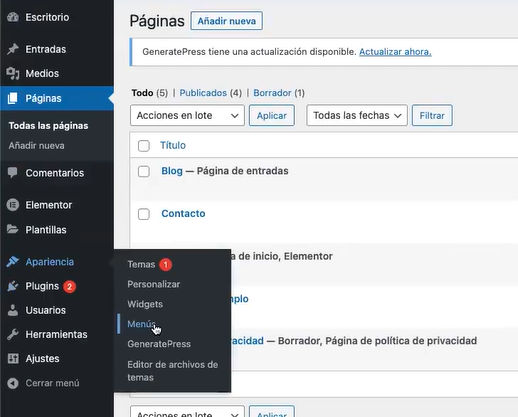Viewport: 518px width, 417px height.
Task: Open the Usuarios menu item
Action: (46, 310)
